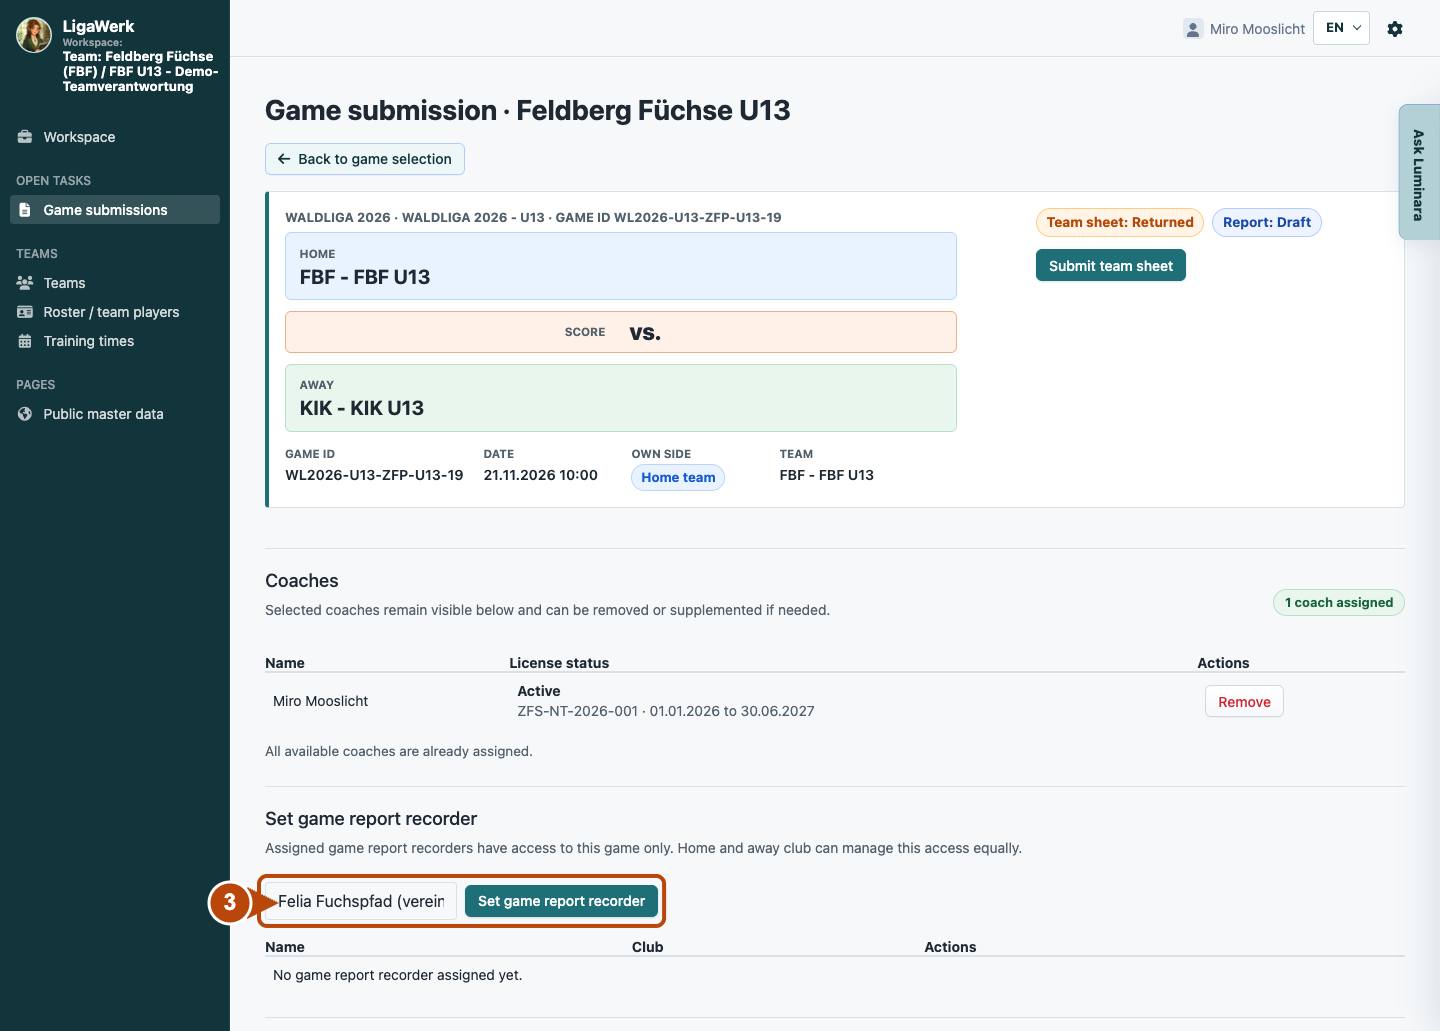Open Game submissions in the sidebar
This screenshot has width=1440, height=1031.
click(x=115, y=210)
